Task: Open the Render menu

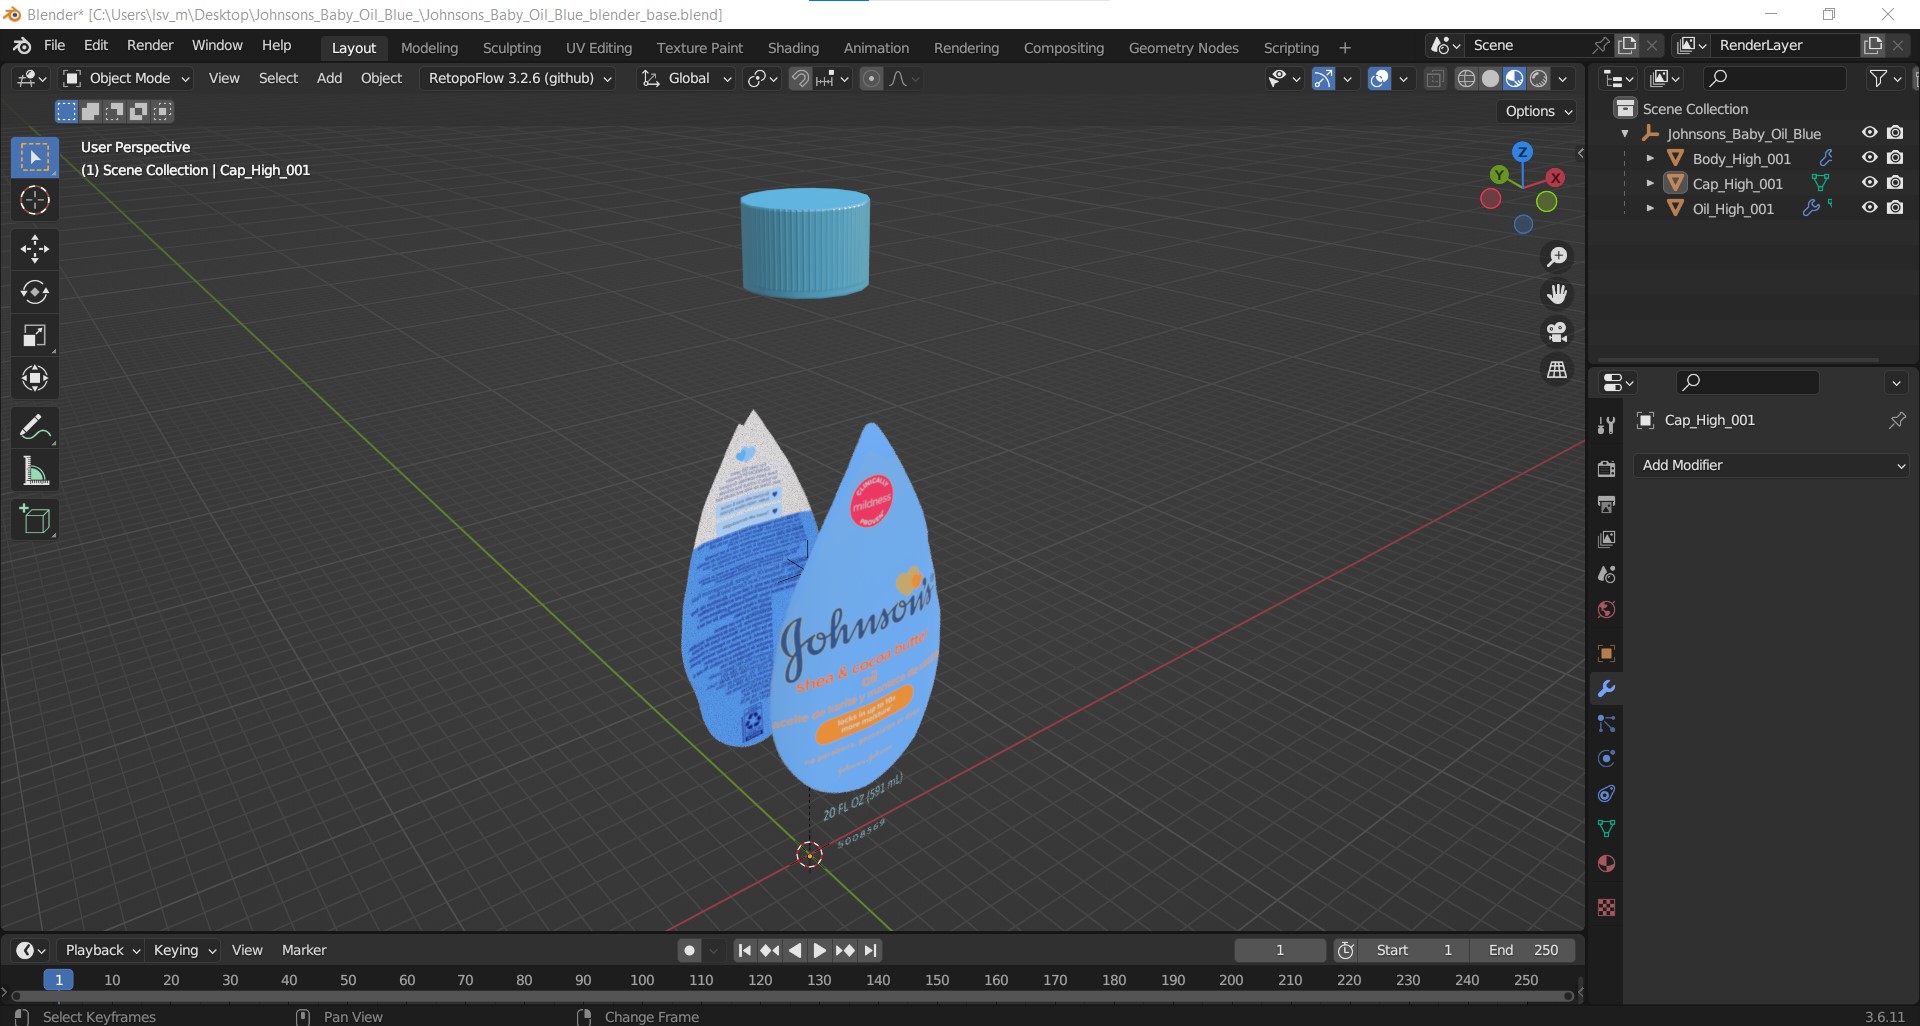Action: click(x=150, y=46)
